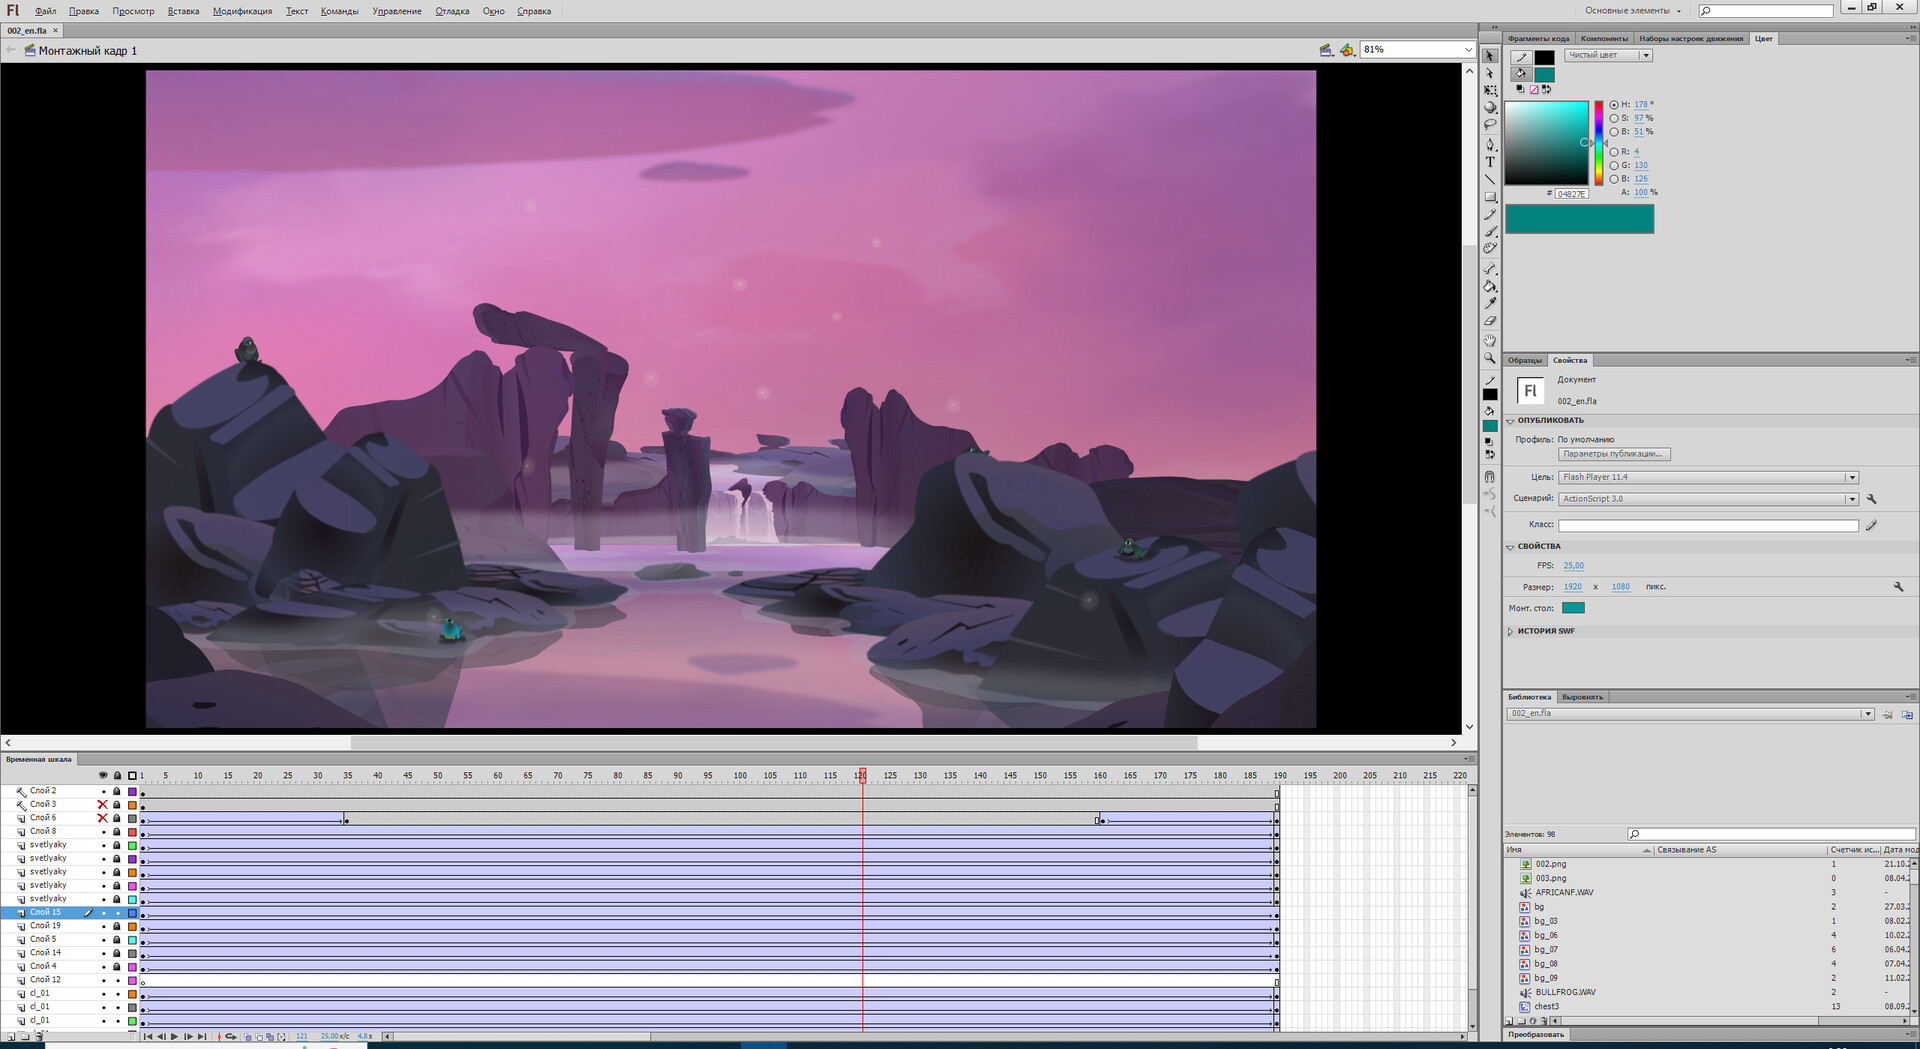Image resolution: width=1920 pixels, height=1049 pixels.
Task: Lock the Слой 12 layer
Action: click(x=117, y=980)
